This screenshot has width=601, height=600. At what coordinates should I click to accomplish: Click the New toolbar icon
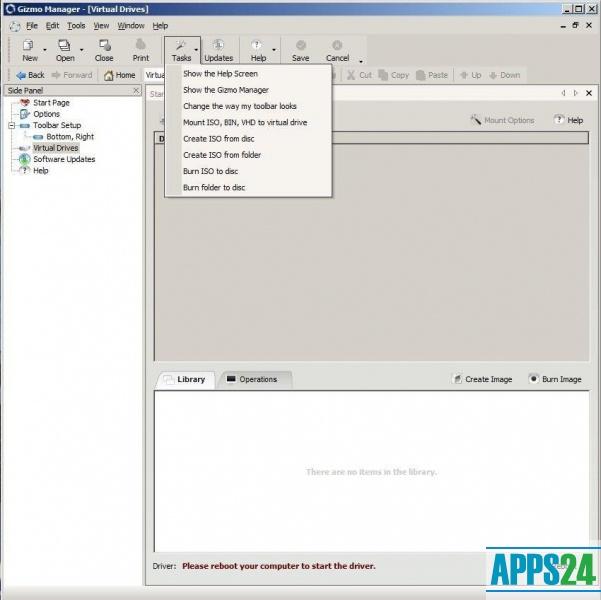(x=28, y=46)
